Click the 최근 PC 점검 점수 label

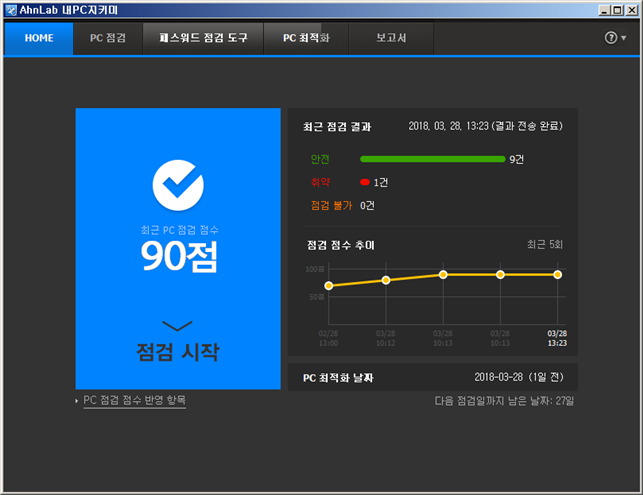[x=180, y=230]
